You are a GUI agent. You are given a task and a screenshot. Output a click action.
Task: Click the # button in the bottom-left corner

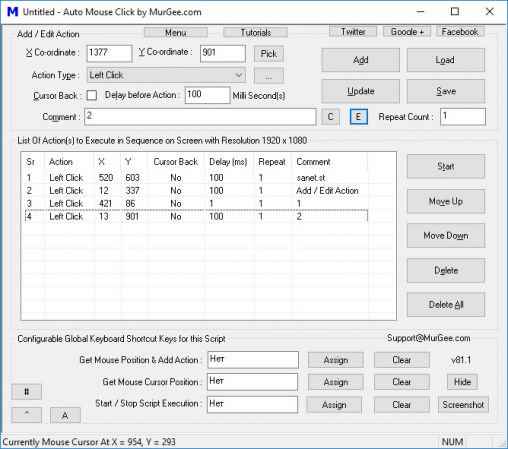[27, 392]
